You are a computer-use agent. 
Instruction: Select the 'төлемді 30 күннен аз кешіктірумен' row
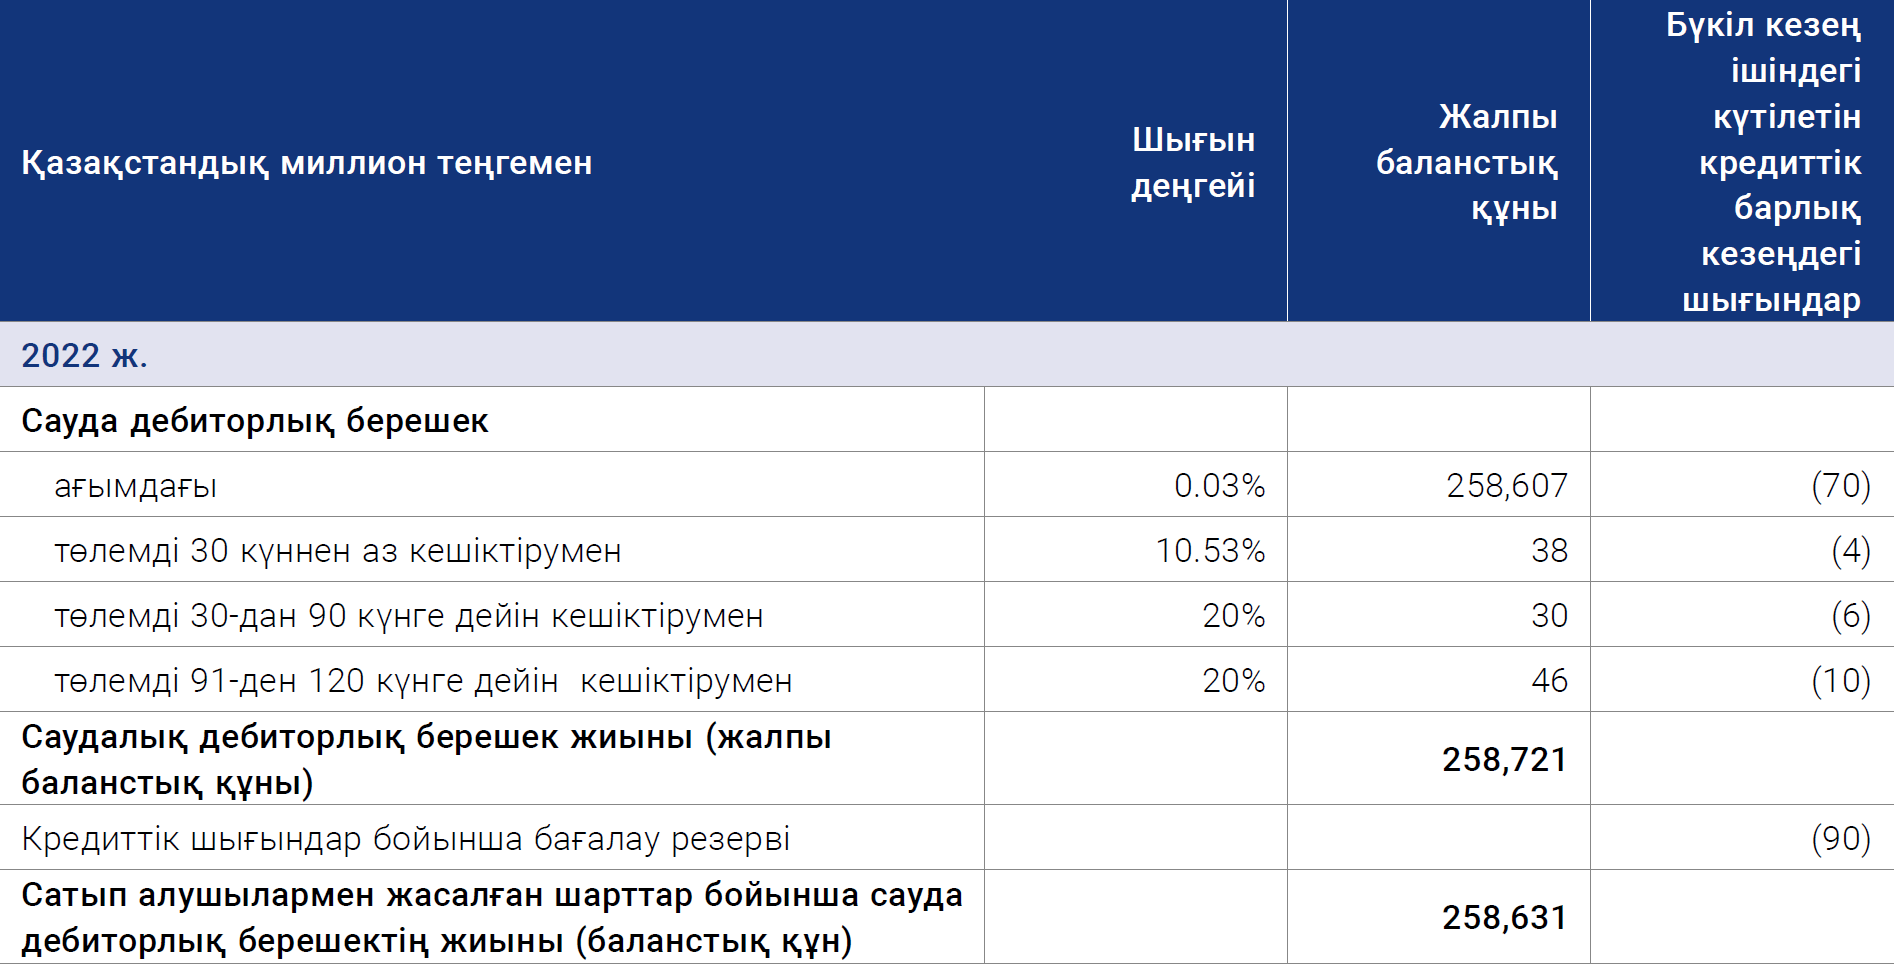947,550
